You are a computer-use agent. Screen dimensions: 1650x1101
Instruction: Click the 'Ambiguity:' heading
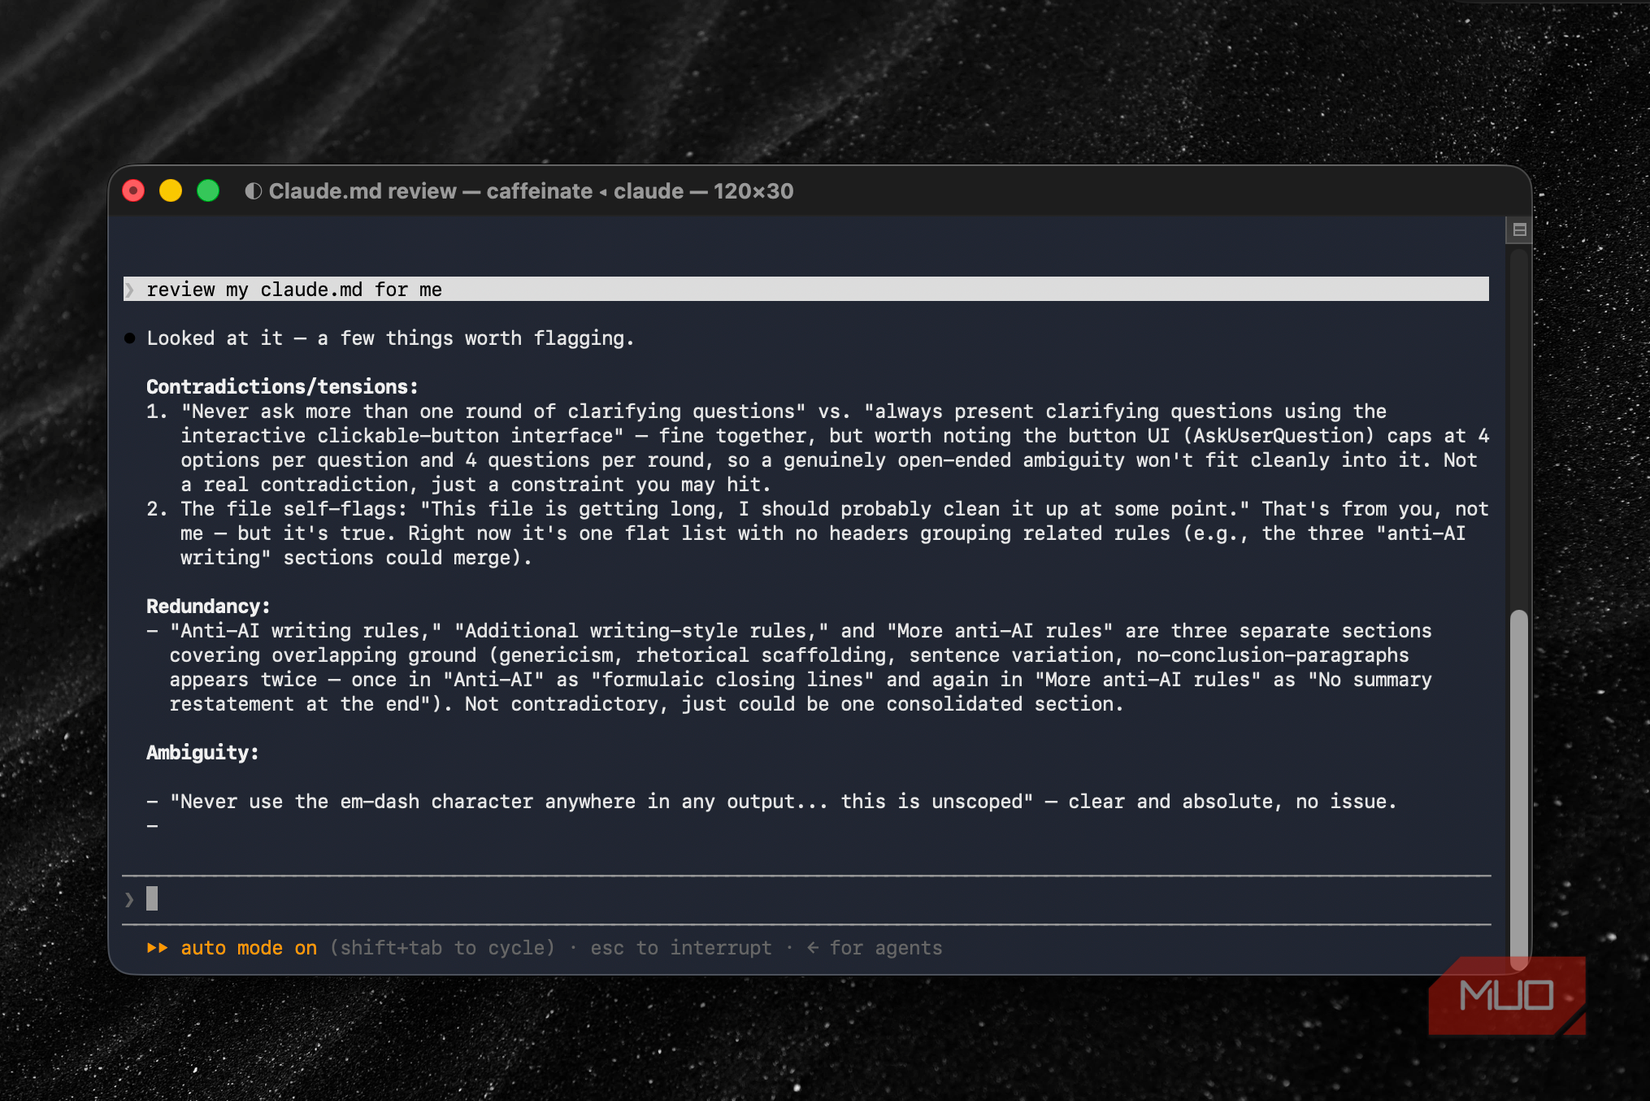click(x=203, y=753)
